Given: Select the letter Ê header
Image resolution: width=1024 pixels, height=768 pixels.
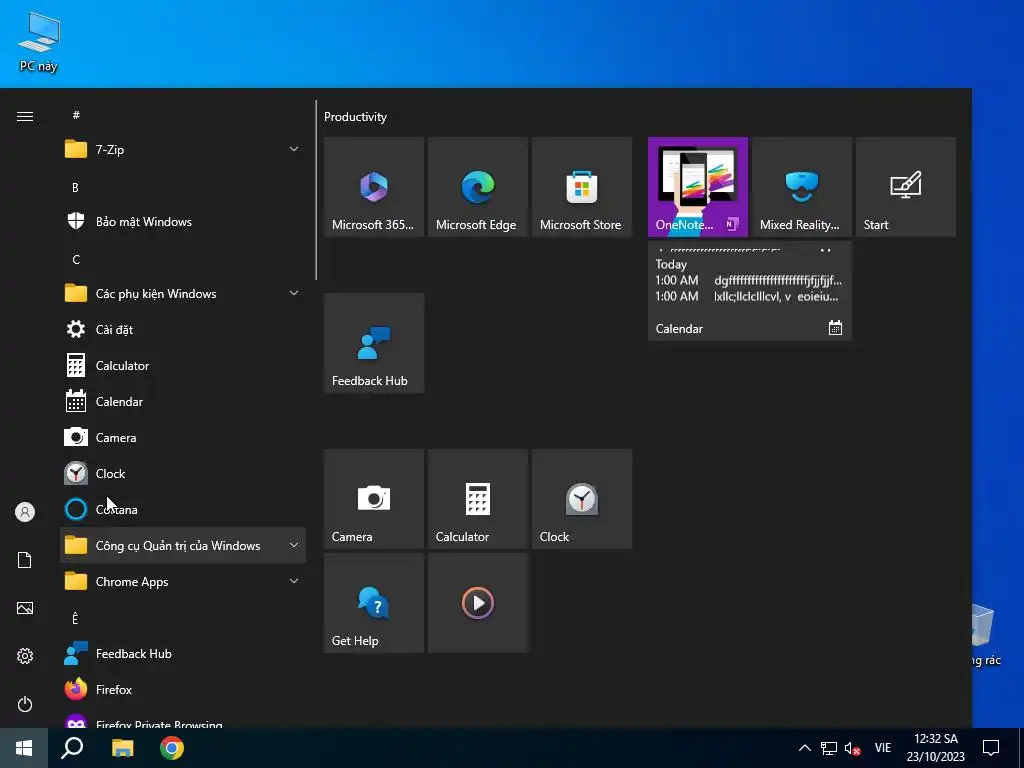Looking at the screenshot, I should click(x=76, y=618).
